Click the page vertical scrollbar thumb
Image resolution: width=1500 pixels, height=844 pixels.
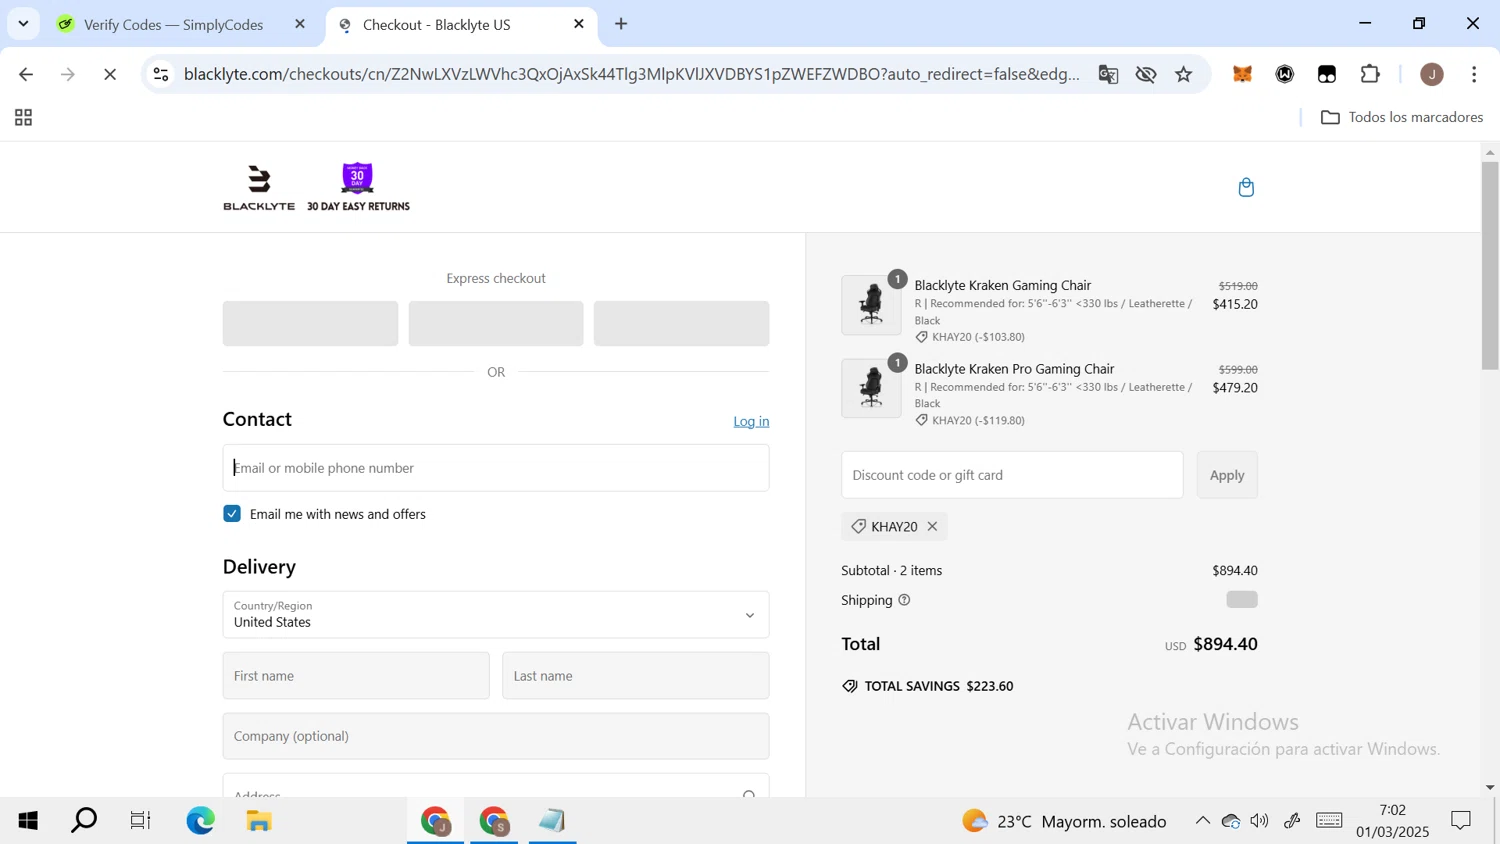(x=1490, y=265)
